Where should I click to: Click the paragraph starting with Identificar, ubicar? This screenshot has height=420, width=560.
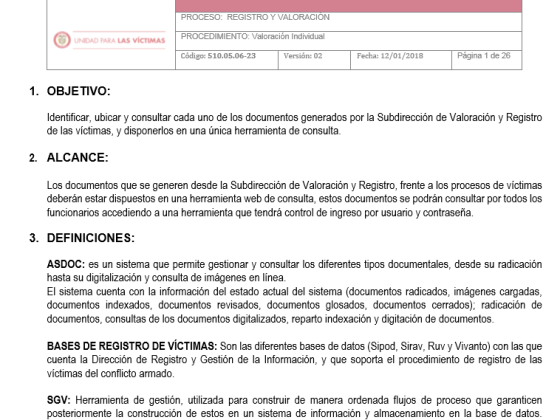point(294,124)
